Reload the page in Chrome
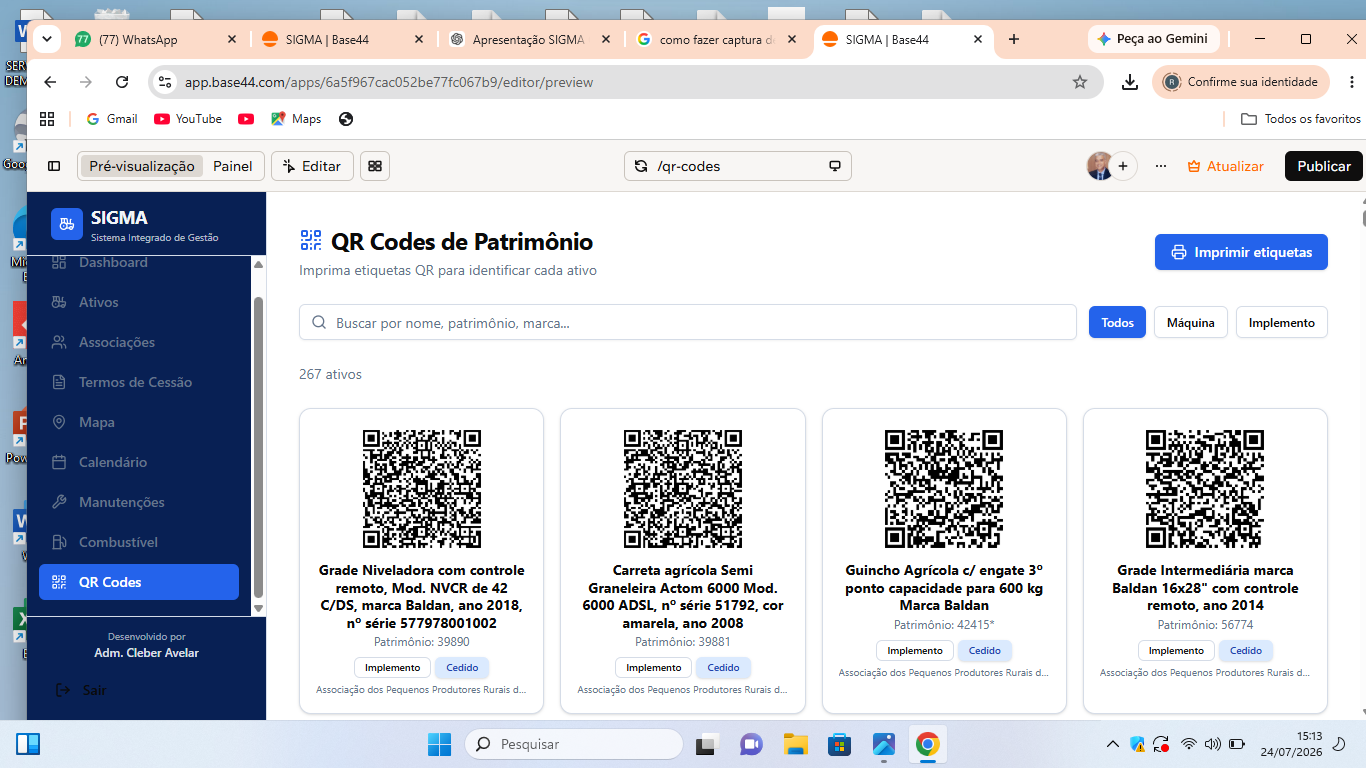1366x768 pixels. tap(122, 82)
